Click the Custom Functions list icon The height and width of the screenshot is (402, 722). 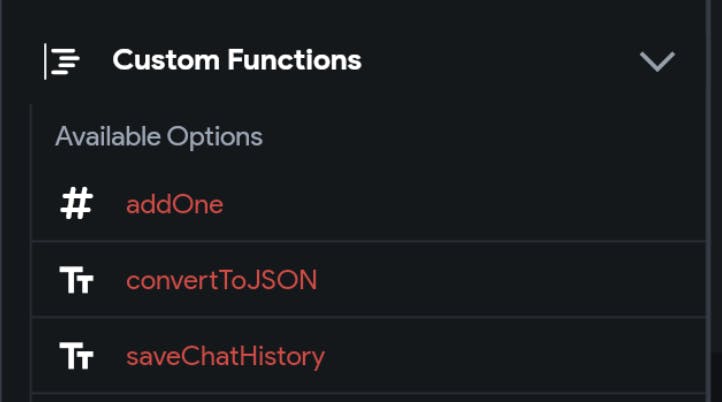[x=63, y=61]
